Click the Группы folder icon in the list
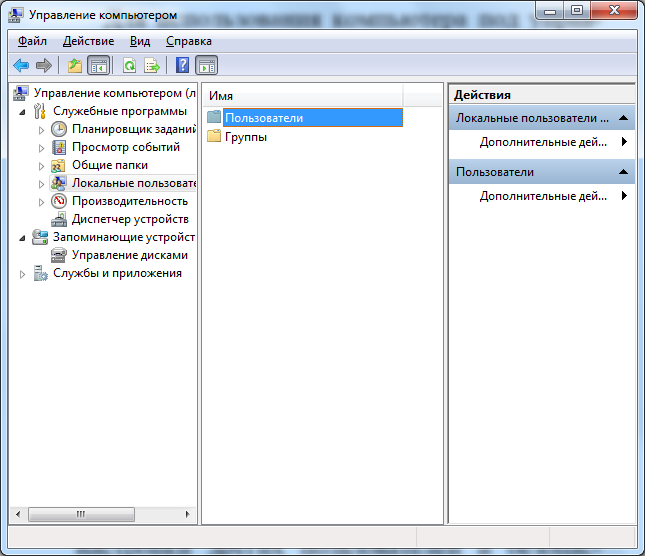Screen dimensions: 645x556 pyautogui.click(x=214, y=136)
